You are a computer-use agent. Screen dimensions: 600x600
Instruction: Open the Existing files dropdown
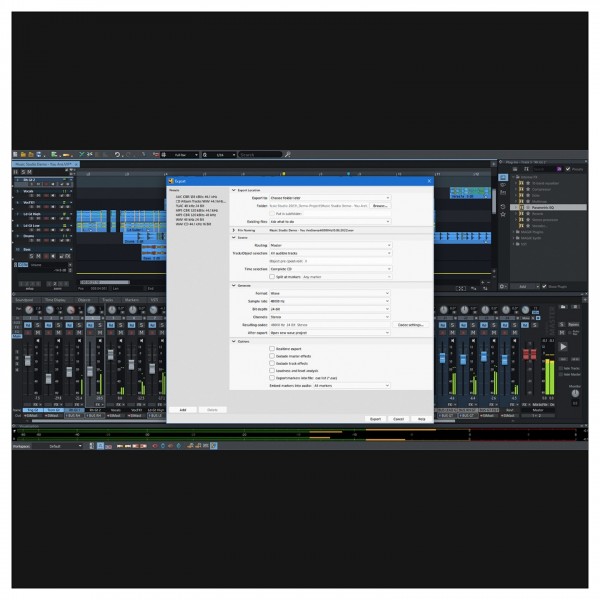(330, 222)
